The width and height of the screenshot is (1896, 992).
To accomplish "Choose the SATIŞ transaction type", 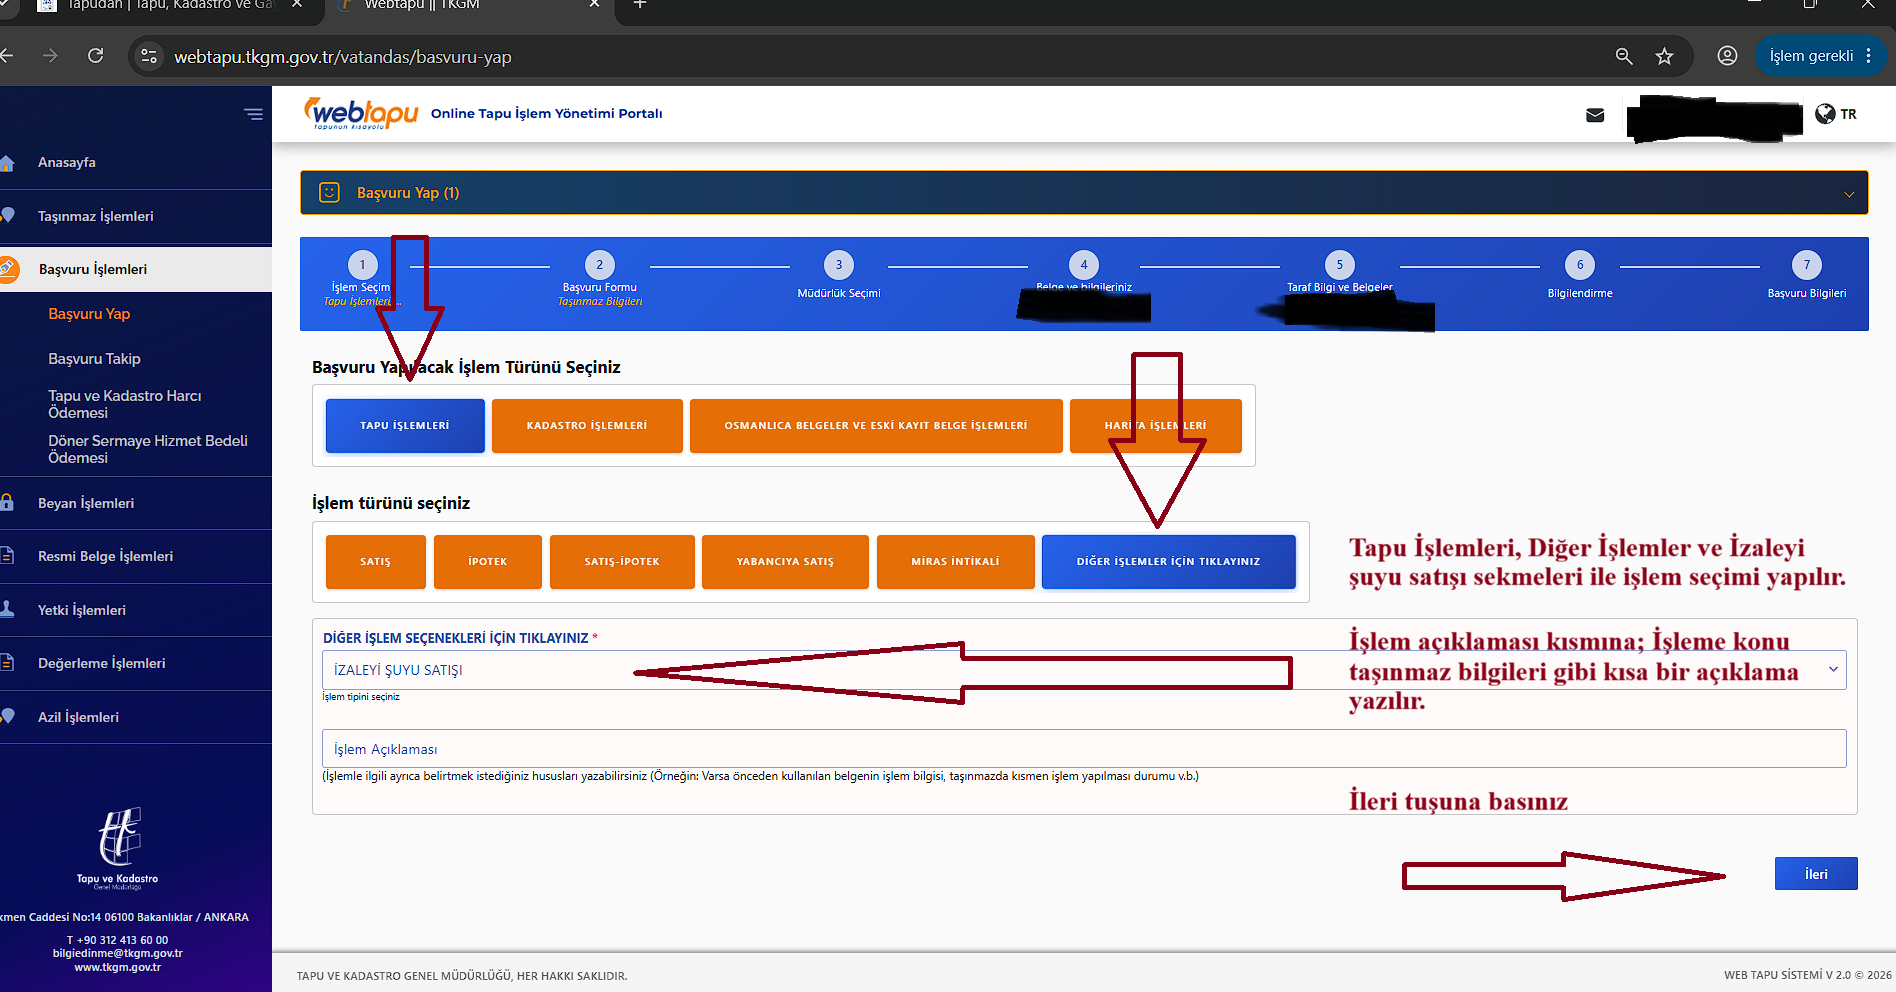I will (x=376, y=562).
